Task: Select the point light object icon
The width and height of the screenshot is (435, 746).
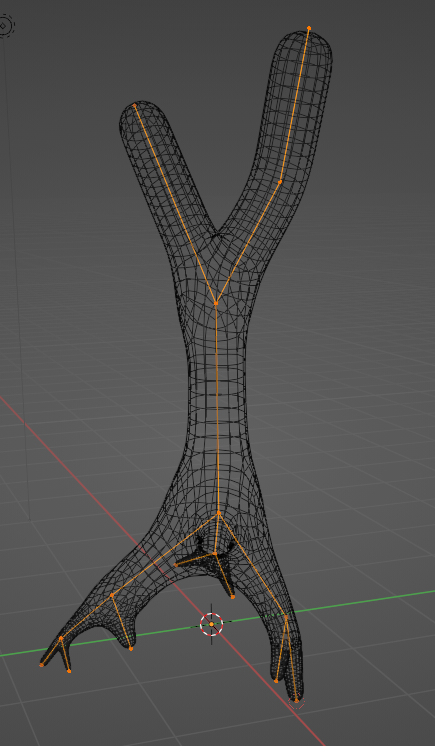Action: (x=5, y=25)
